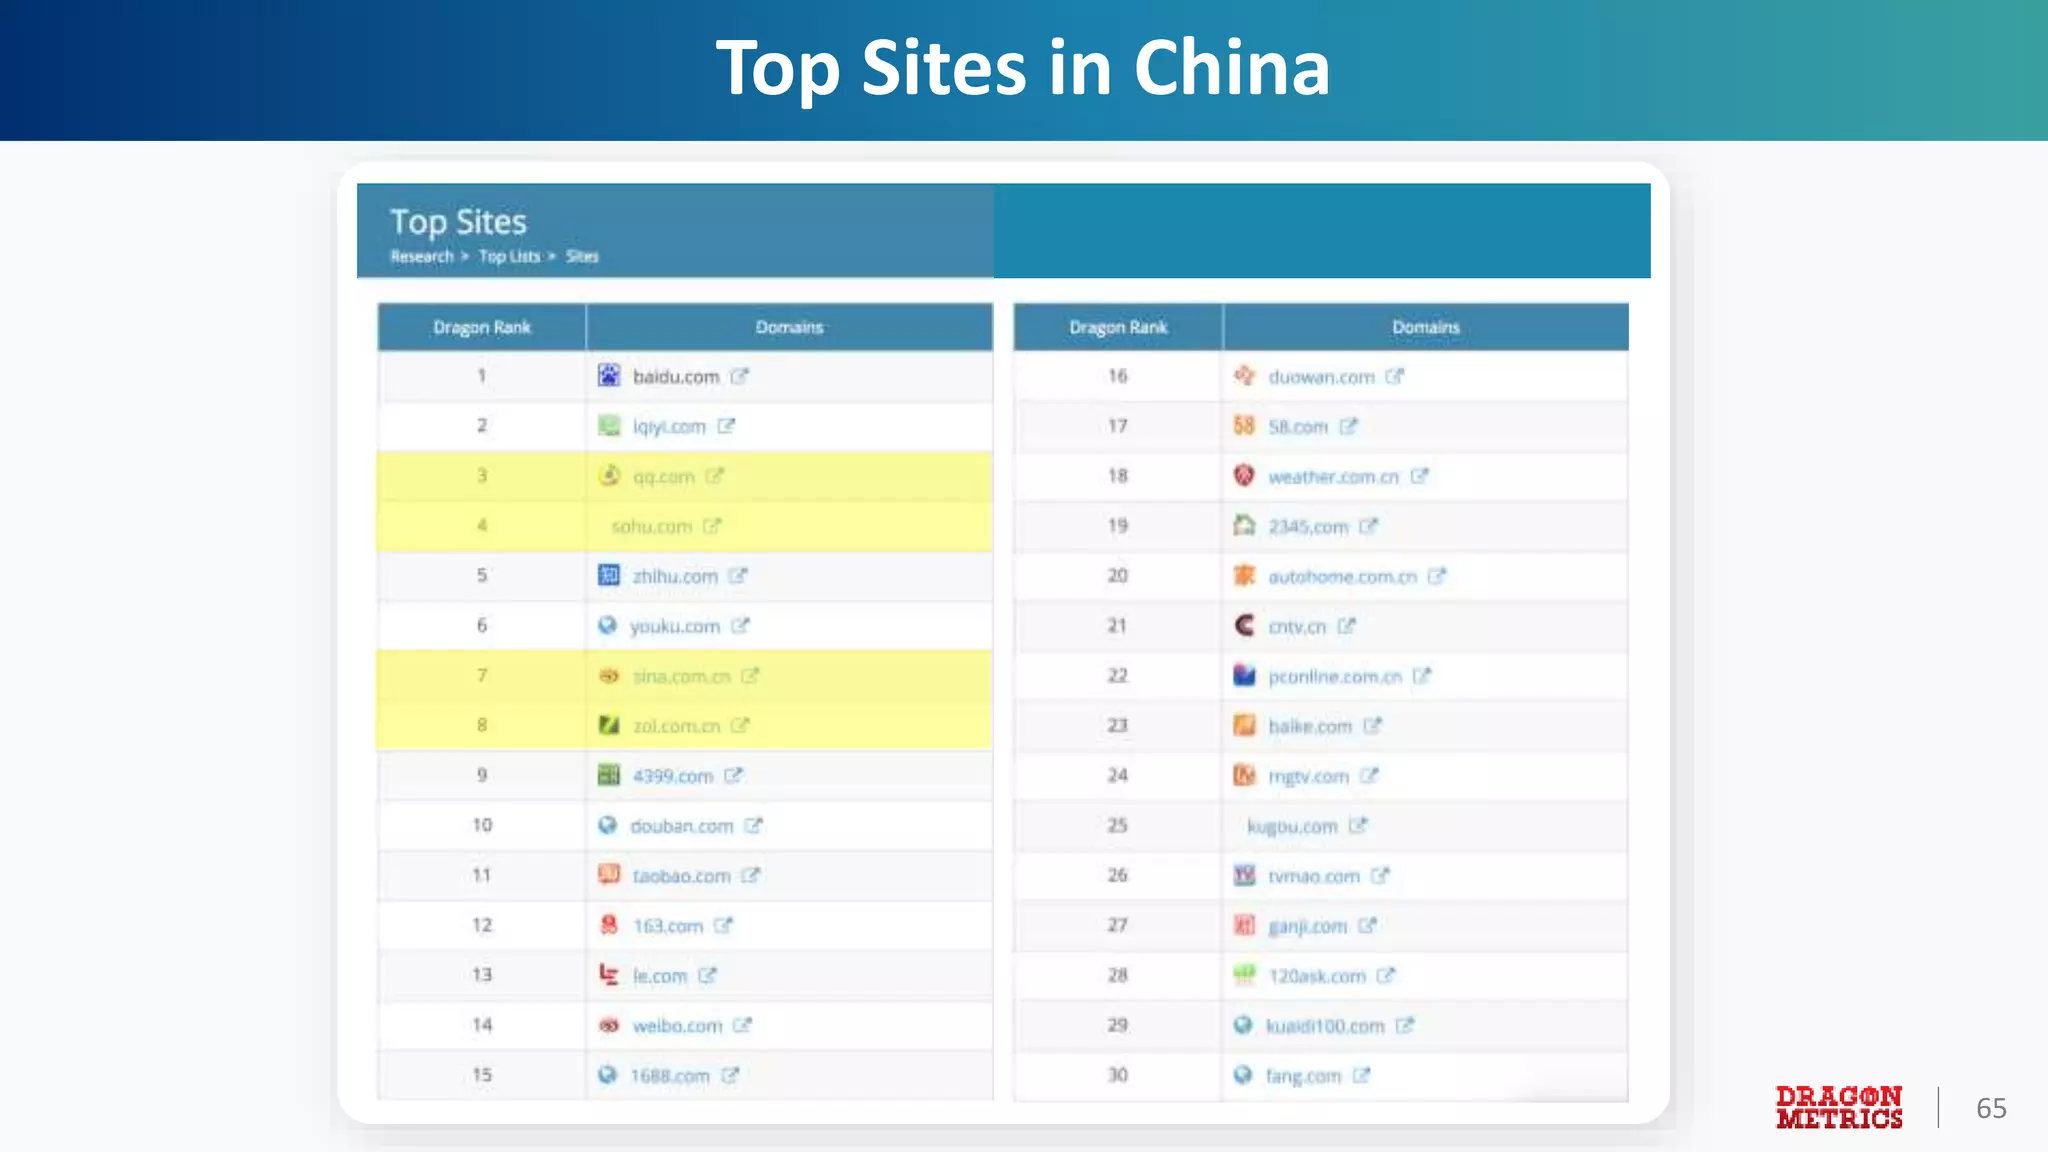Open external link icon beside zol.com.cn

pos(740,726)
